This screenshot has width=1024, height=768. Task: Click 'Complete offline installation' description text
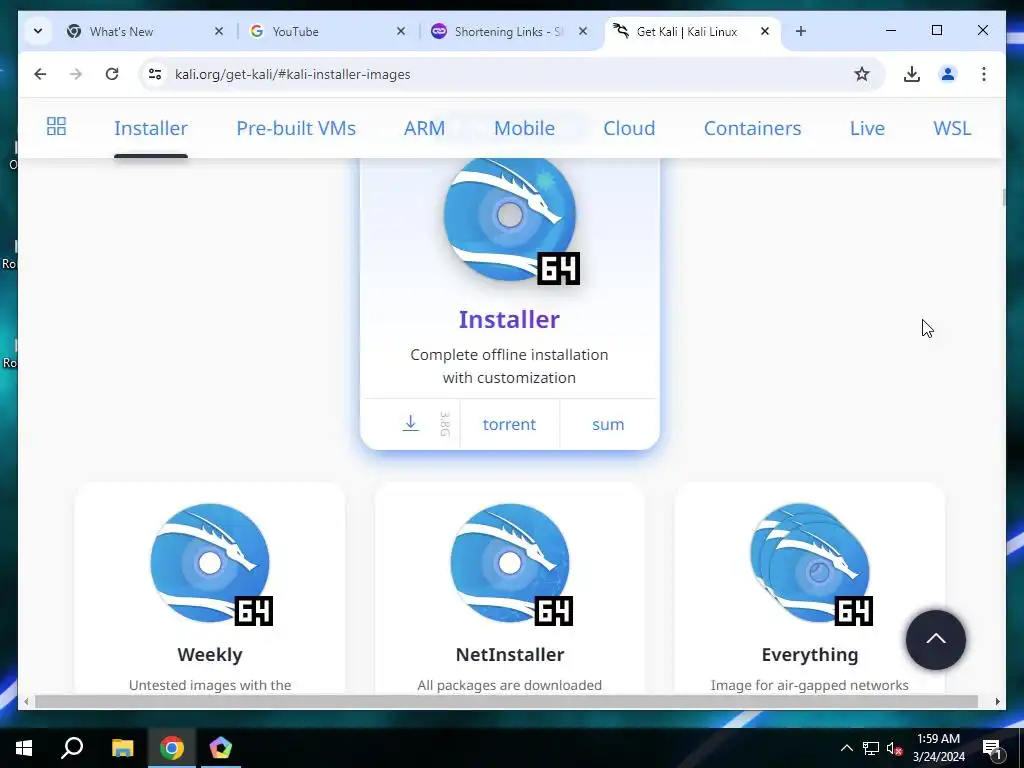[509, 366]
